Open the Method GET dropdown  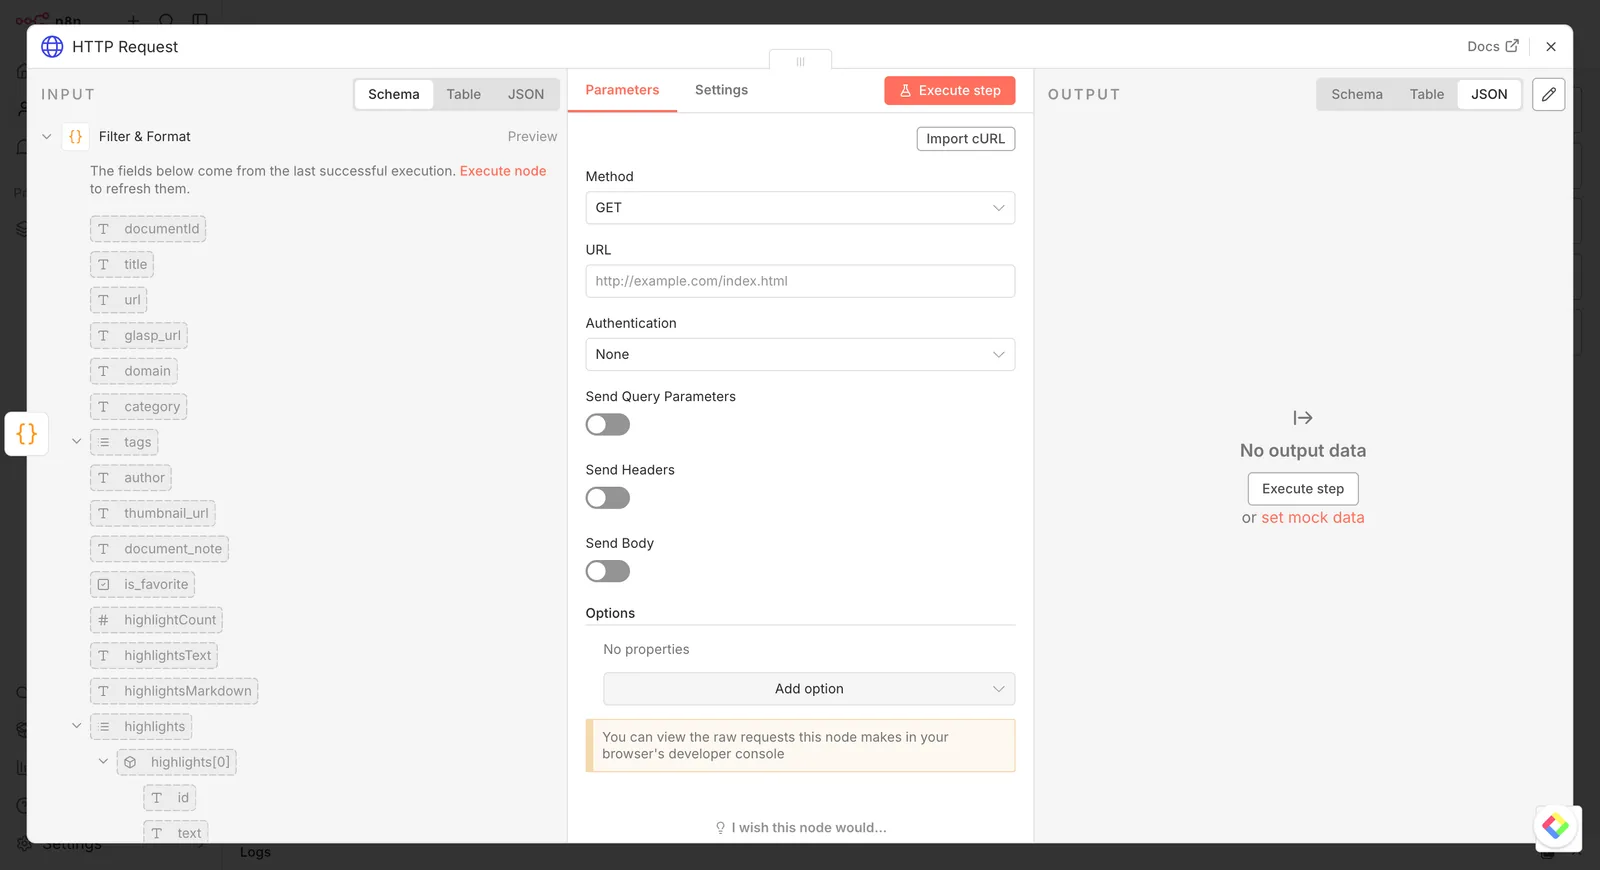800,208
